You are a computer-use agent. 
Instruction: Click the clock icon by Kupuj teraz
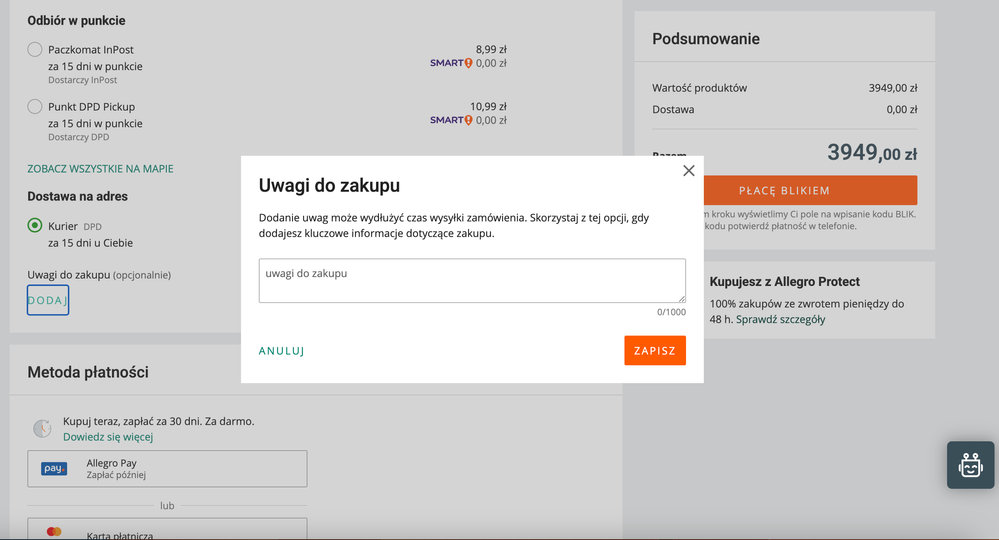click(42, 428)
